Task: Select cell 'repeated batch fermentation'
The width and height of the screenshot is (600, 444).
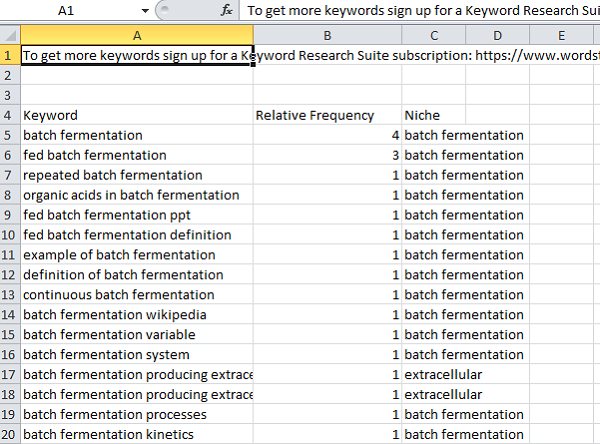Action: [x=137, y=175]
